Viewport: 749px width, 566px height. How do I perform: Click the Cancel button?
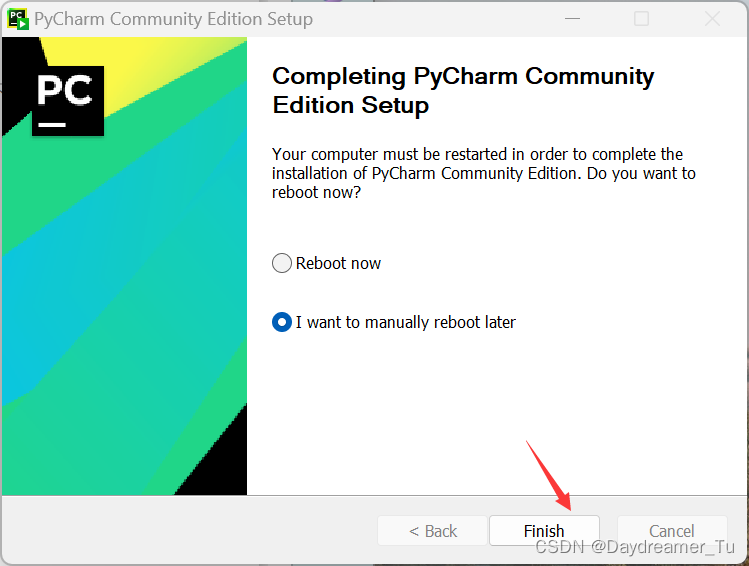coord(672,530)
